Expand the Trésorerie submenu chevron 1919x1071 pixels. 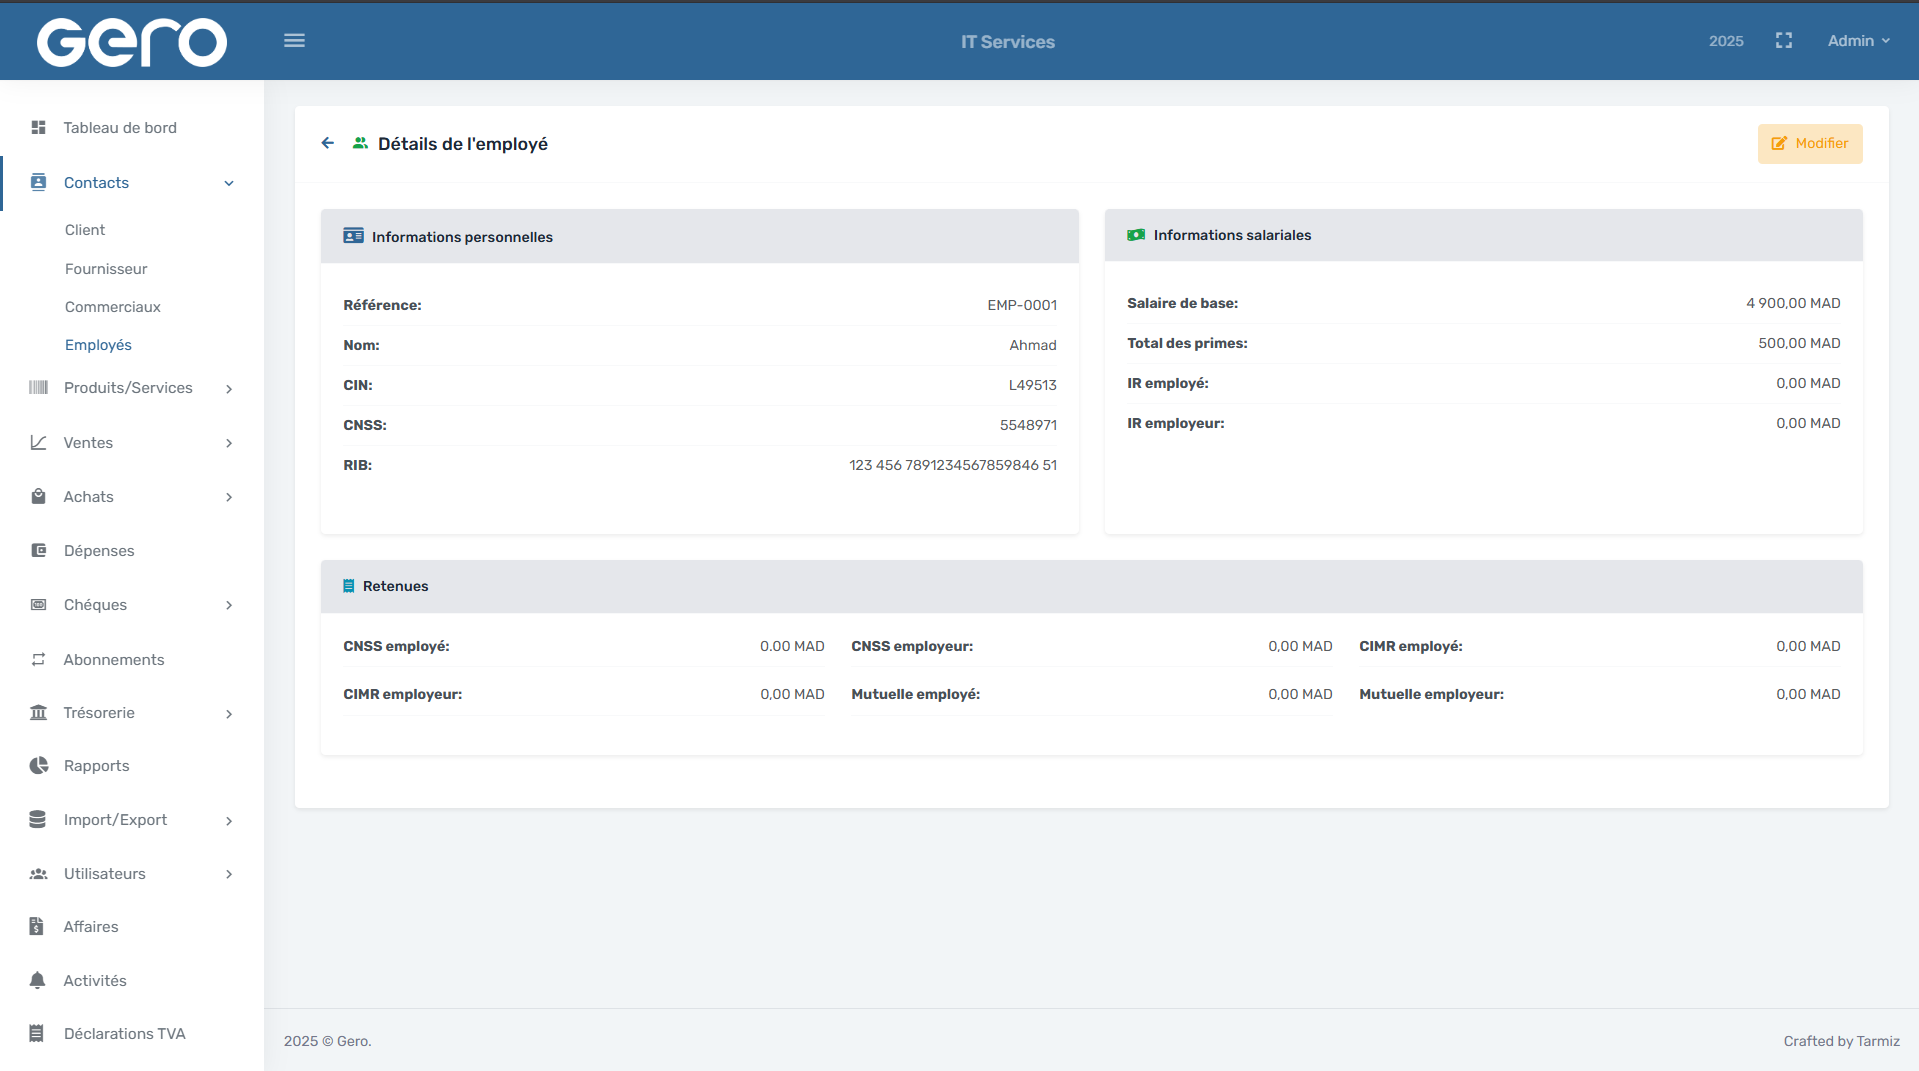pyautogui.click(x=229, y=714)
